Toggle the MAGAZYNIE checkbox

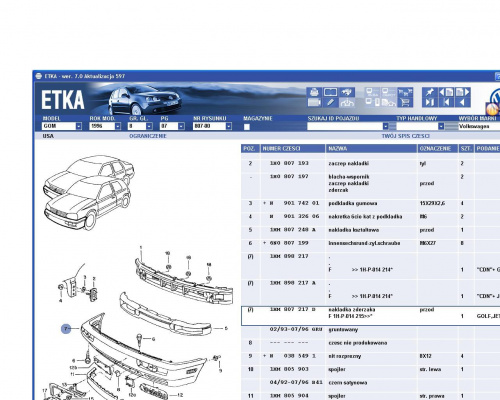(x=247, y=127)
